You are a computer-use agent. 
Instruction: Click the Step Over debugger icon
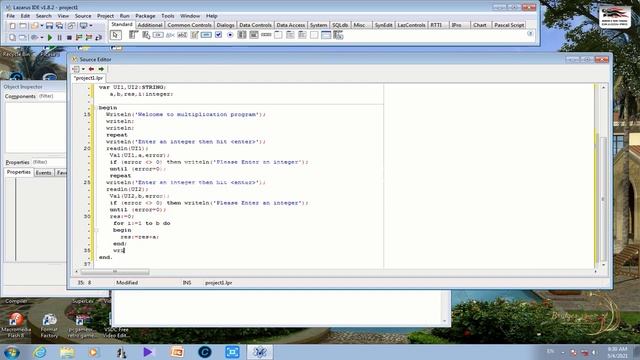click(89, 37)
